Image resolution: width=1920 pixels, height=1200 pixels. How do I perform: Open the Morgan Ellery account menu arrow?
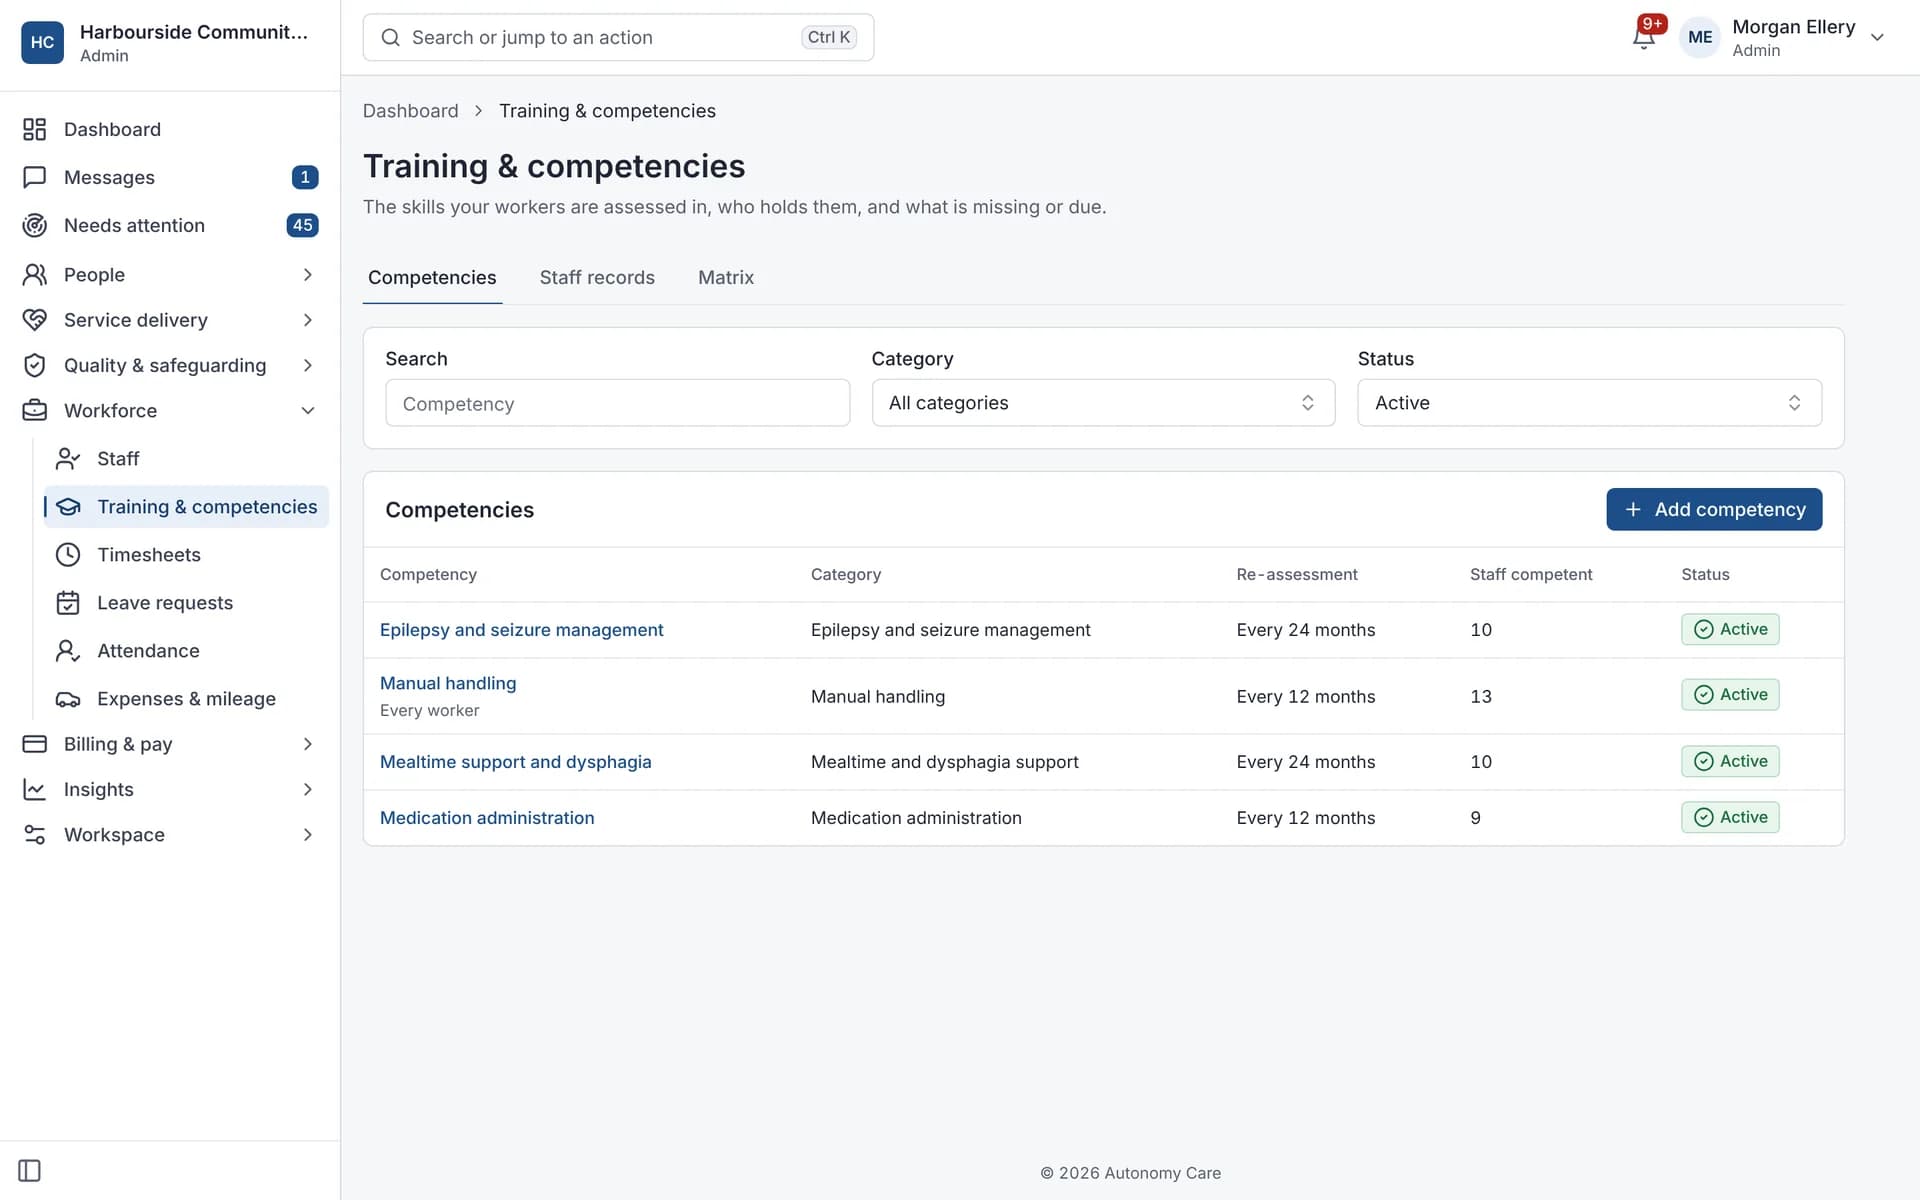[x=1877, y=37]
